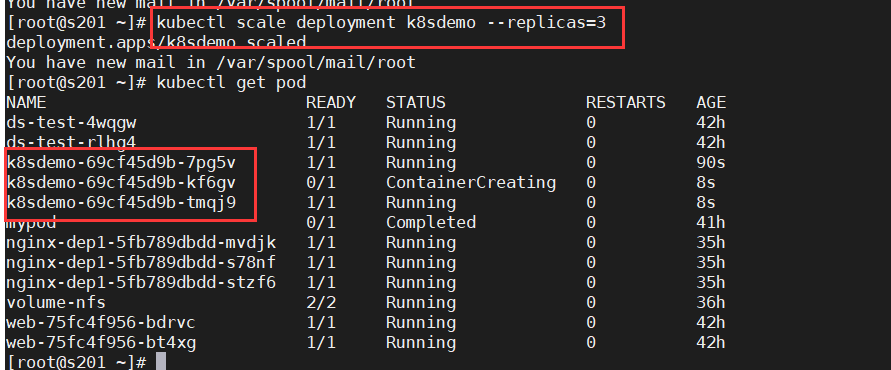Select pod name k8sdemo-69cf45d9b-tmqj9
Image resolution: width=891 pixels, height=370 pixels.
[x=121, y=203]
